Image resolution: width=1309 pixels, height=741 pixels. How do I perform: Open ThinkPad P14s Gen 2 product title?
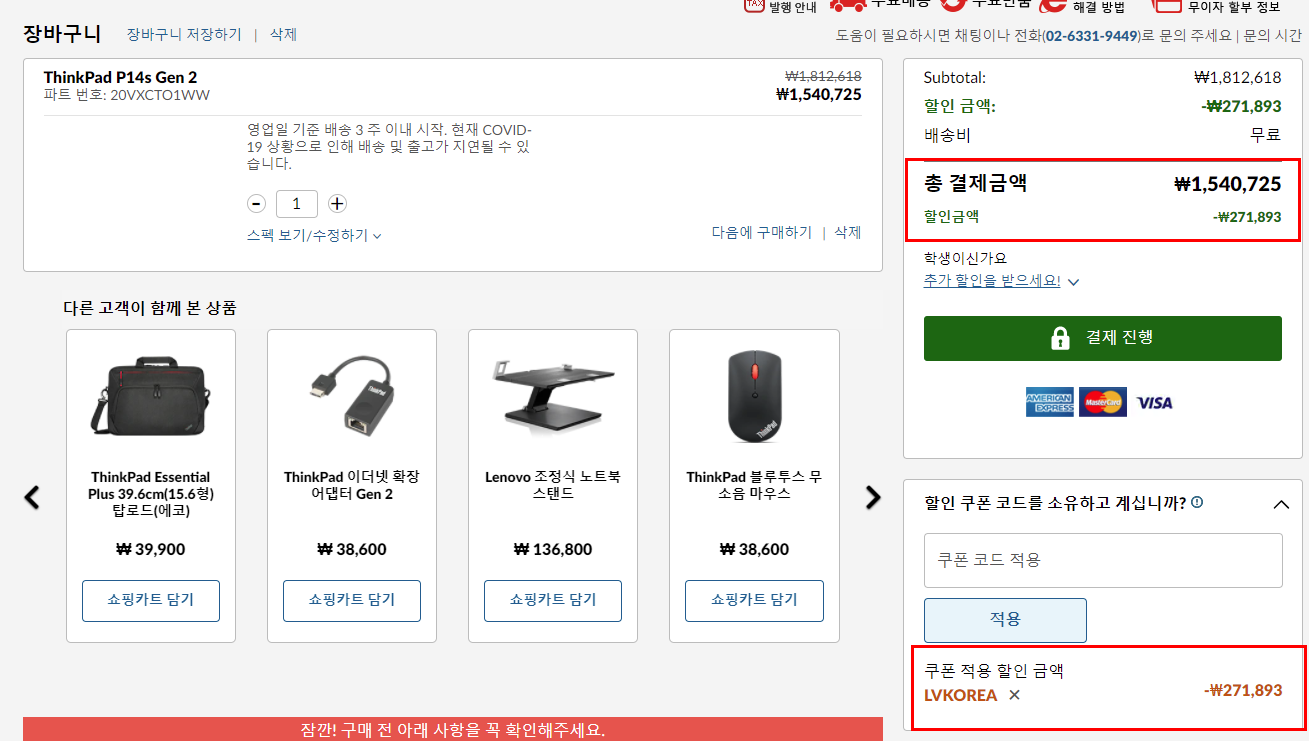click(x=120, y=77)
